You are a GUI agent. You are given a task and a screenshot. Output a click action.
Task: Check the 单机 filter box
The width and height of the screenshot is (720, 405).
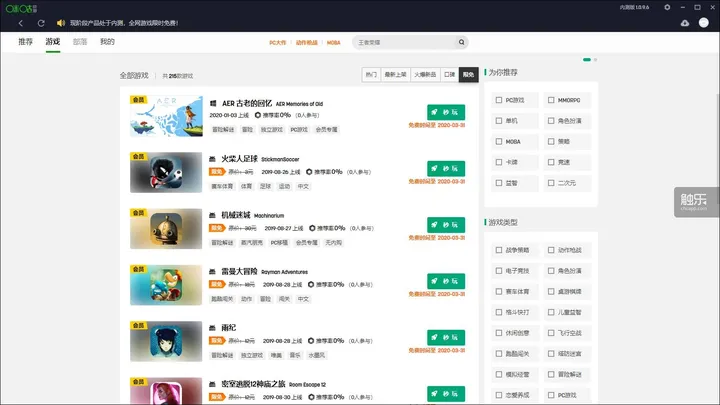(x=499, y=121)
